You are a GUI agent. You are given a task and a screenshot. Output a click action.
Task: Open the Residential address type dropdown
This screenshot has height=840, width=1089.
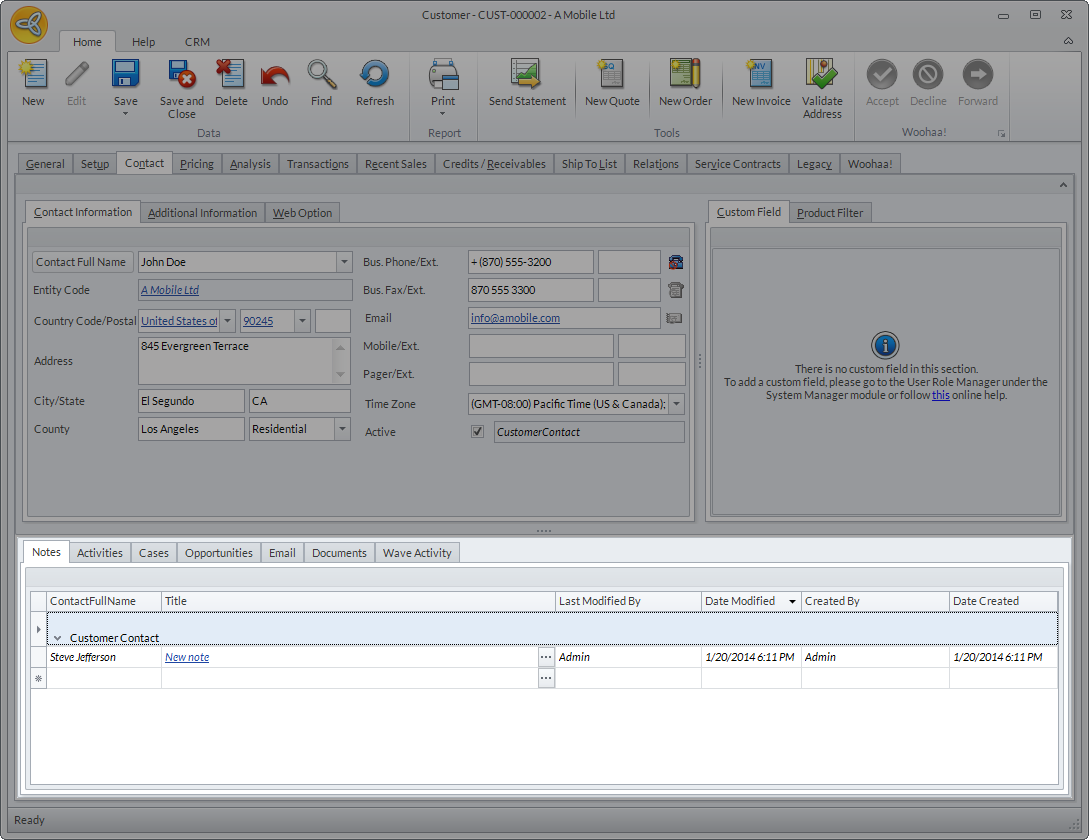[x=342, y=429]
